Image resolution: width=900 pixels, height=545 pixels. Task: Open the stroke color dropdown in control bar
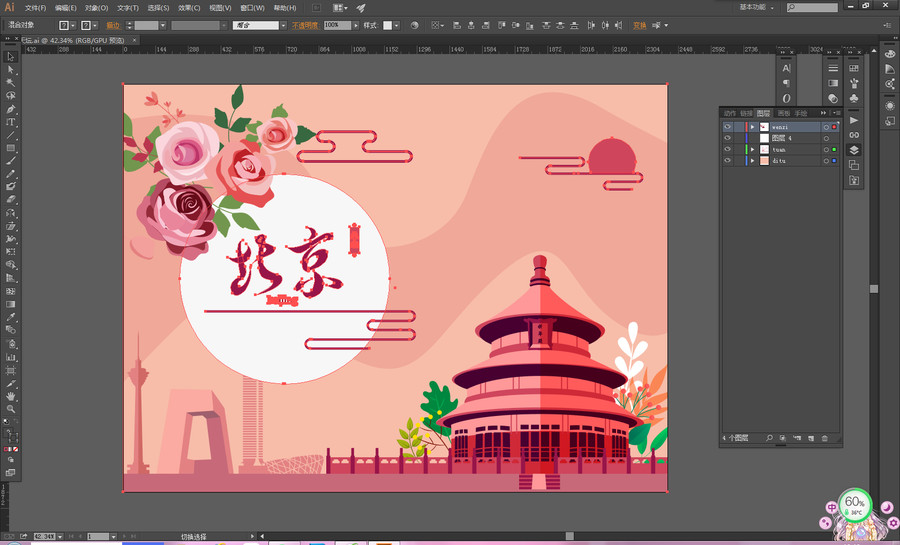click(95, 25)
